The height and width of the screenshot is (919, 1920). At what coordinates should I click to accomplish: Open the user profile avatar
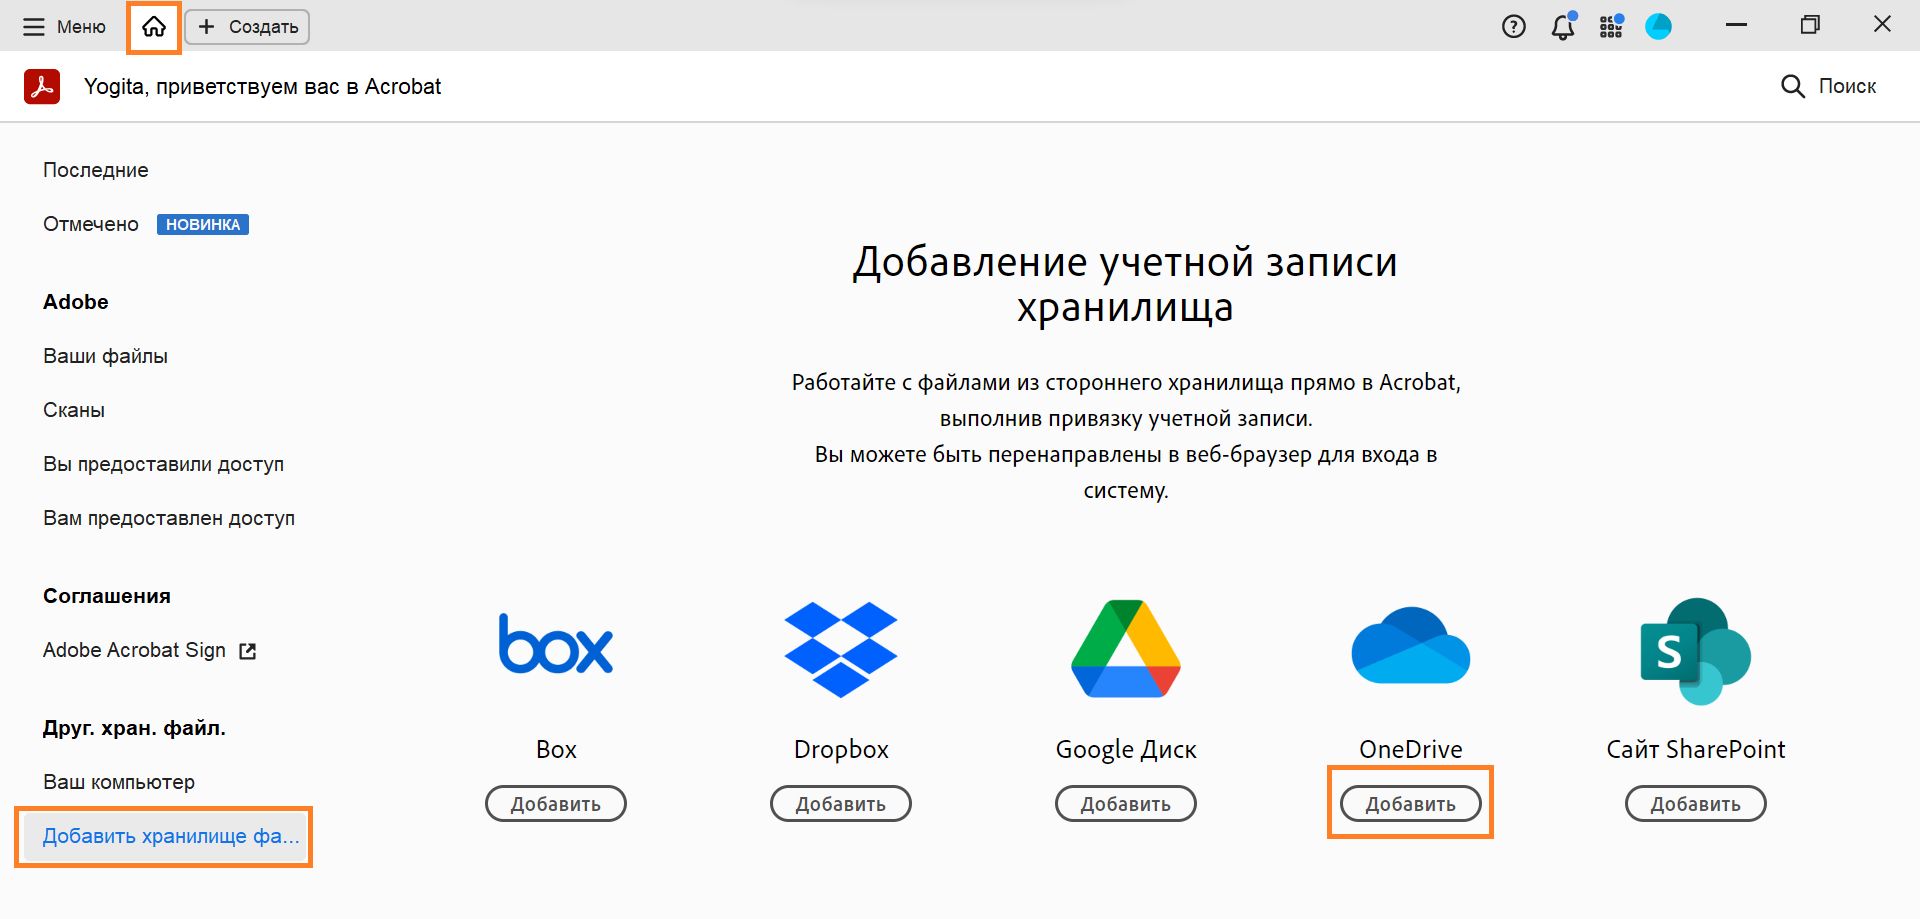[x=1659, y=27]
